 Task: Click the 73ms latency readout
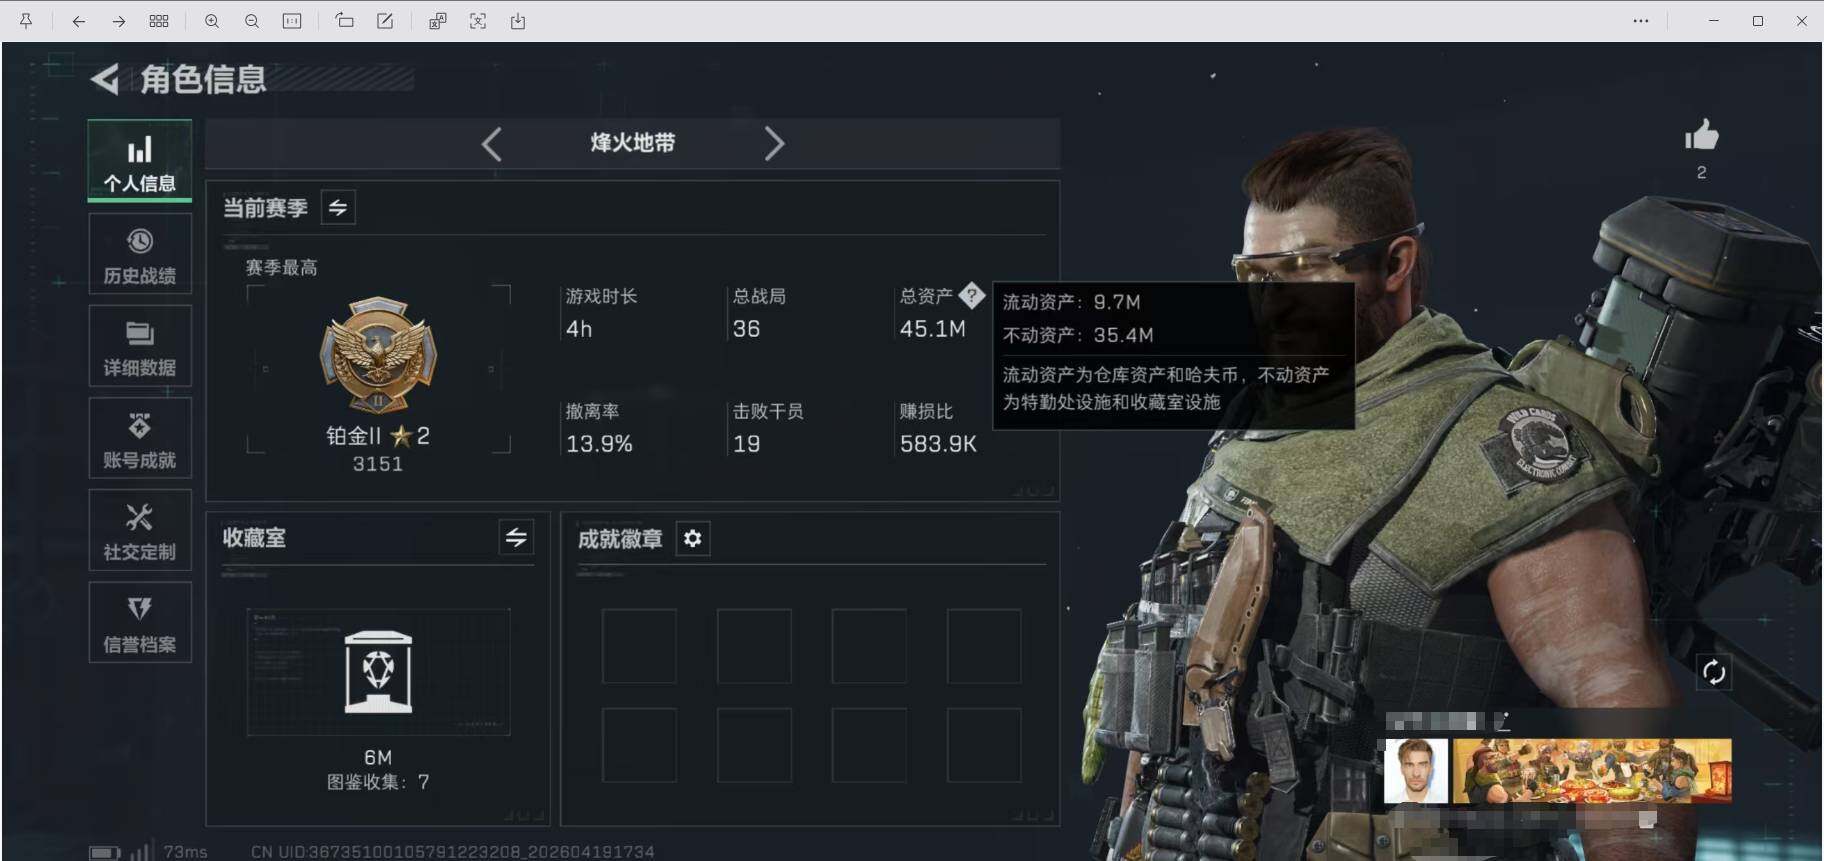186,852
